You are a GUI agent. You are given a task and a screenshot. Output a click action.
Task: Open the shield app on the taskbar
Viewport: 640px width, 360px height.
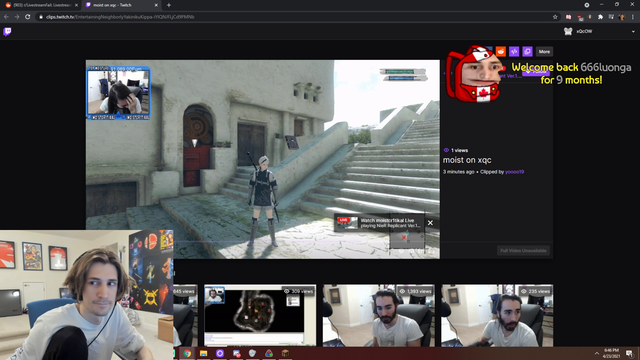click(x=252, y=353)
